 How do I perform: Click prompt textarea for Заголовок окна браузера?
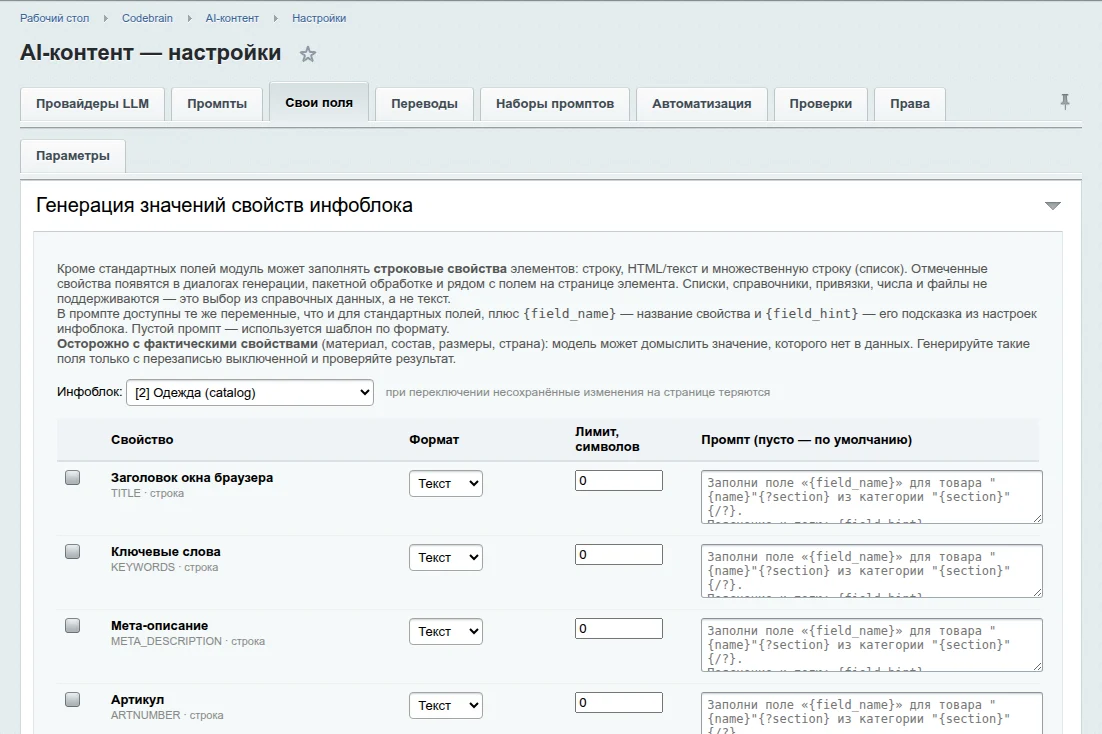[x=871, y=496]
